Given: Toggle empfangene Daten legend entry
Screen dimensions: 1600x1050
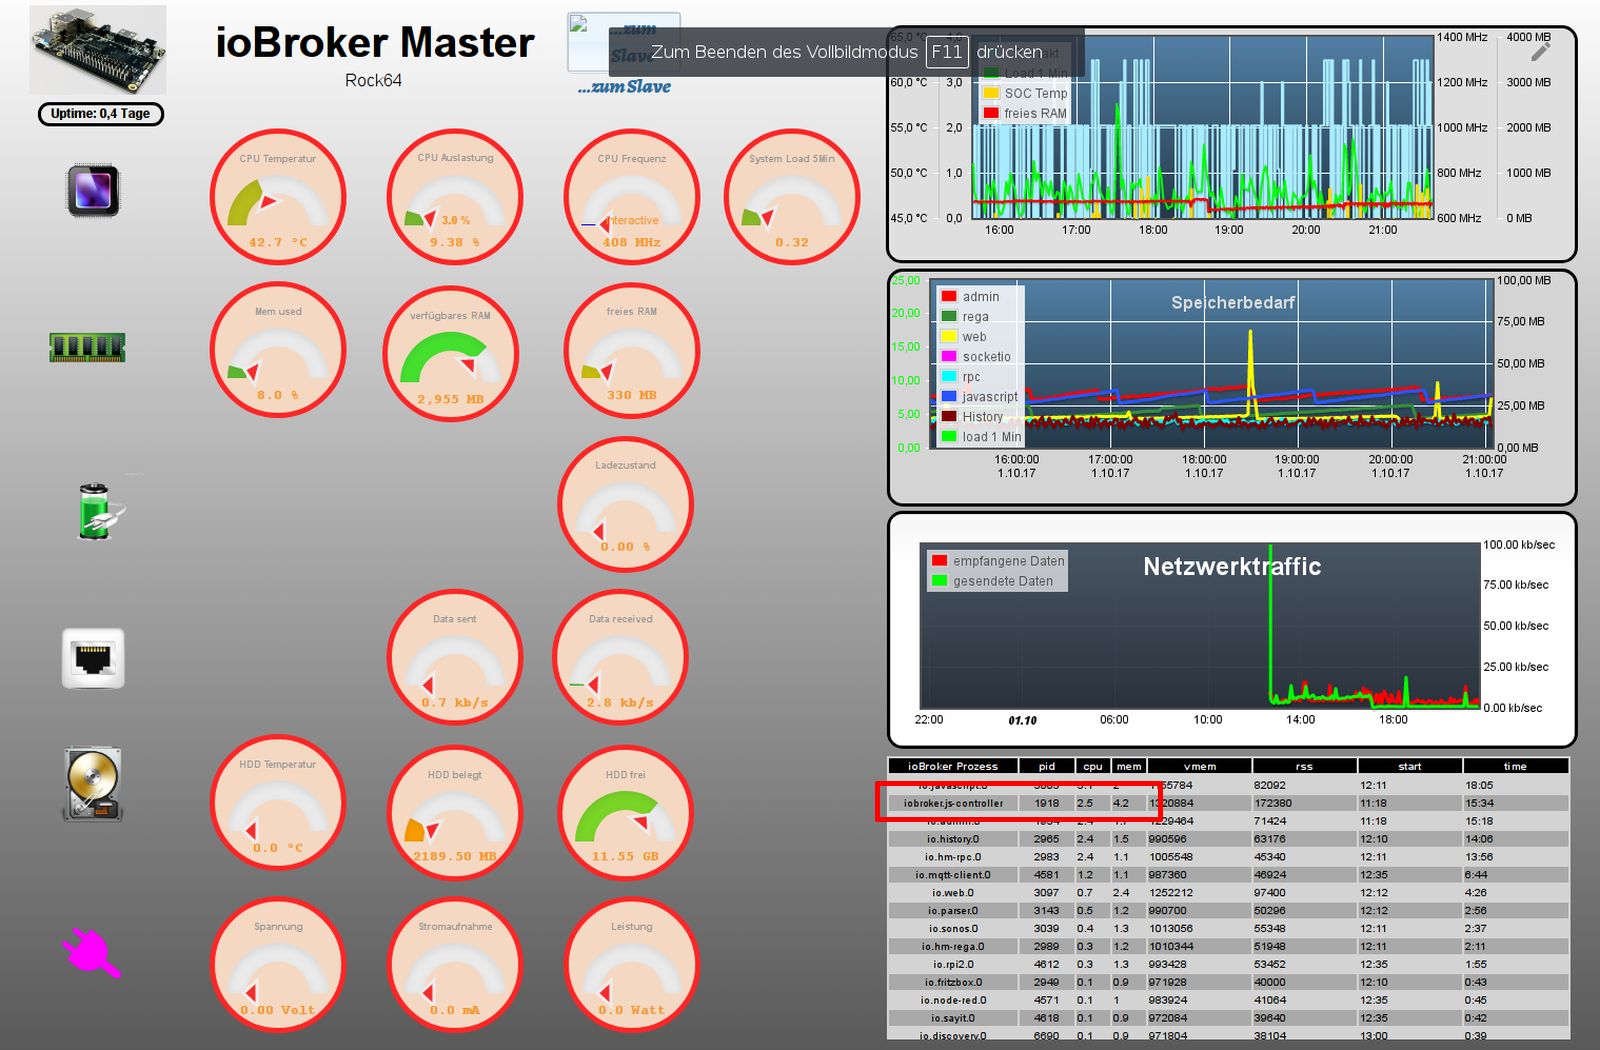Looking at the screenshot, I should (x=998, y=561).
